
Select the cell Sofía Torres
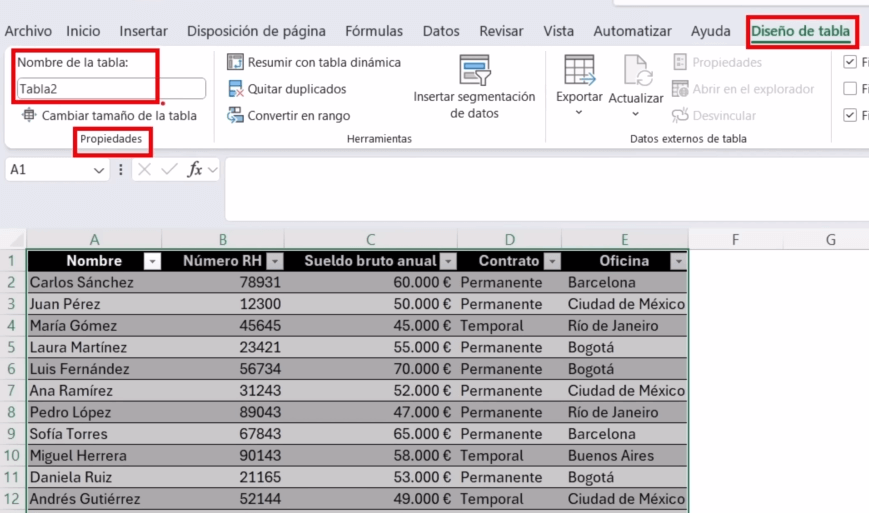pos(94,434)
